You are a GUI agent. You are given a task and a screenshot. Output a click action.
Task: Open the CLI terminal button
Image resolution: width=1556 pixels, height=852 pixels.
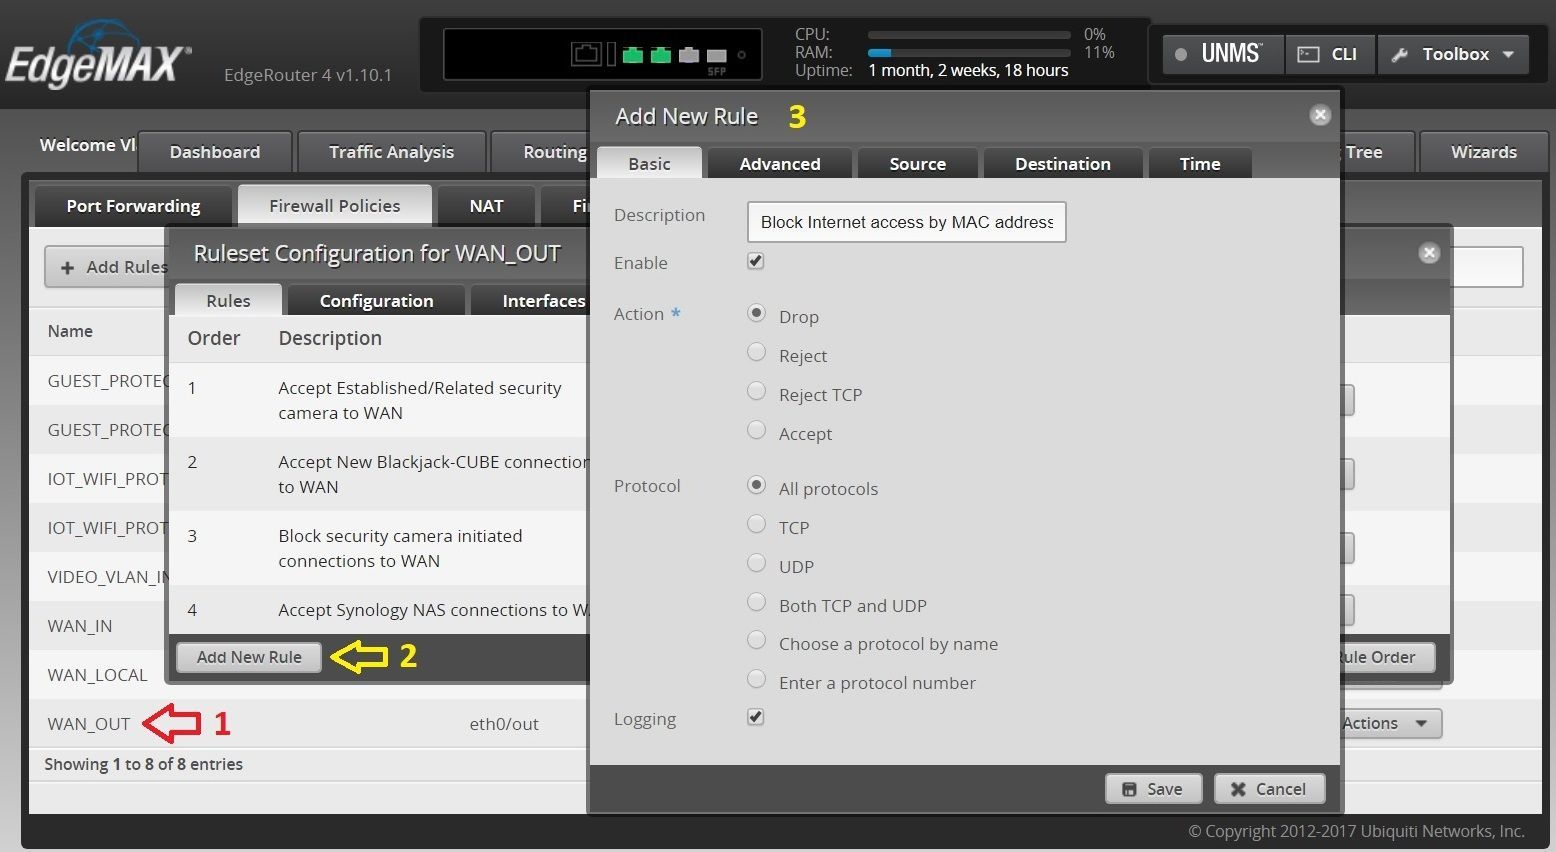(x=1330, y=54)
